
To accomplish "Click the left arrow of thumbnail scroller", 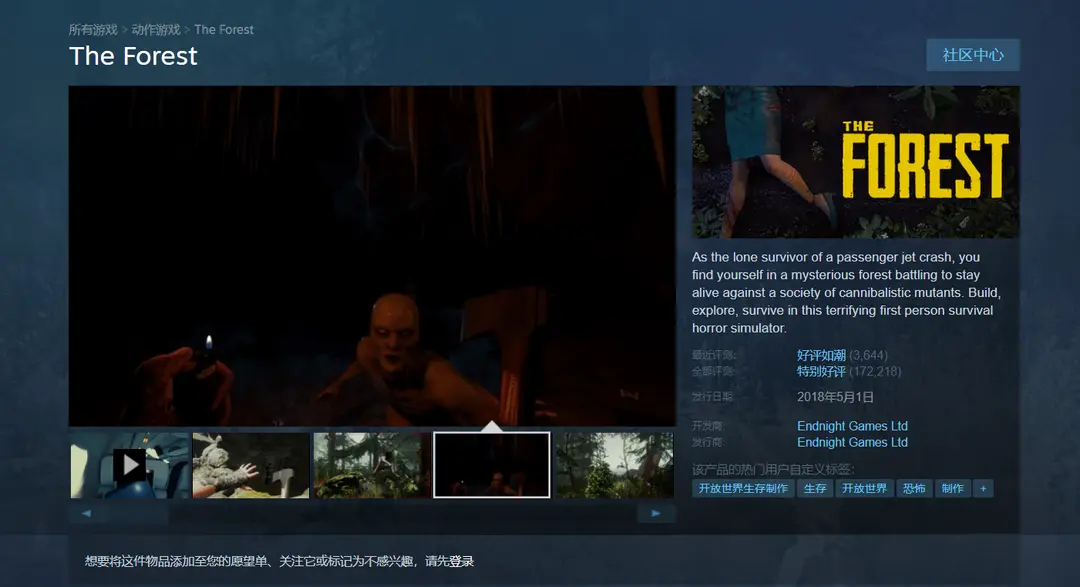I will point(86,513).
